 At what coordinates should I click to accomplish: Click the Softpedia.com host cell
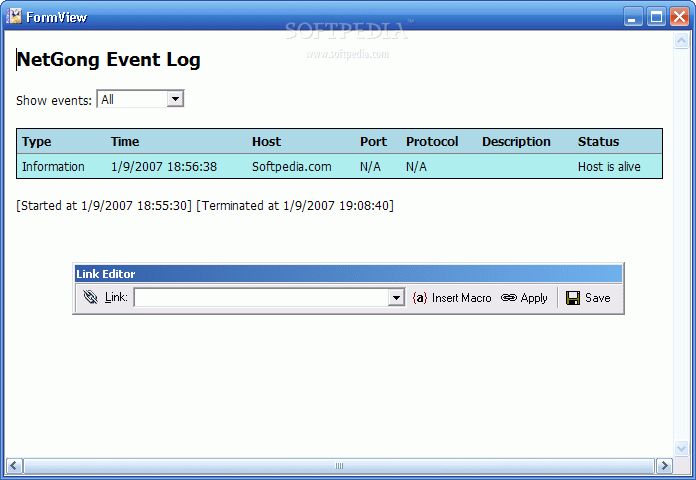(x=292, y=167)
